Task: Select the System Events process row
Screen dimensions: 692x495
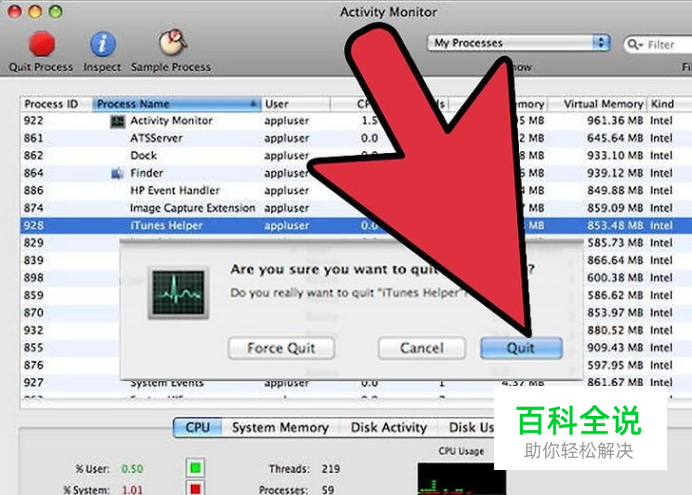Action: point(356,383)
